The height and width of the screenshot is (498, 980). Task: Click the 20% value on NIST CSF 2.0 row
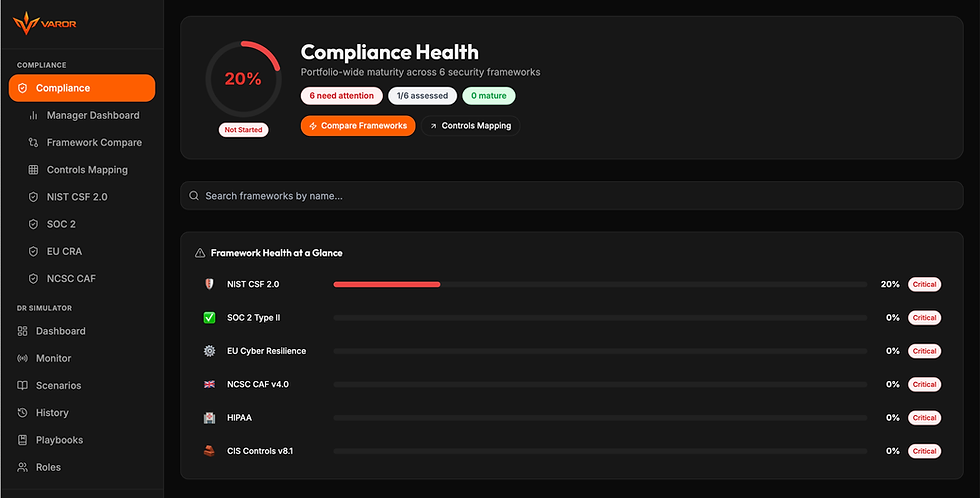click(890, 284)
